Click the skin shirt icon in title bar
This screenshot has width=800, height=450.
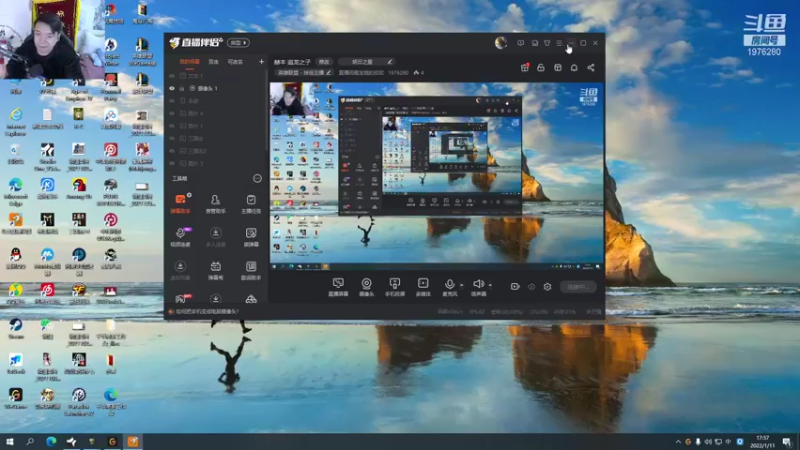547,43
